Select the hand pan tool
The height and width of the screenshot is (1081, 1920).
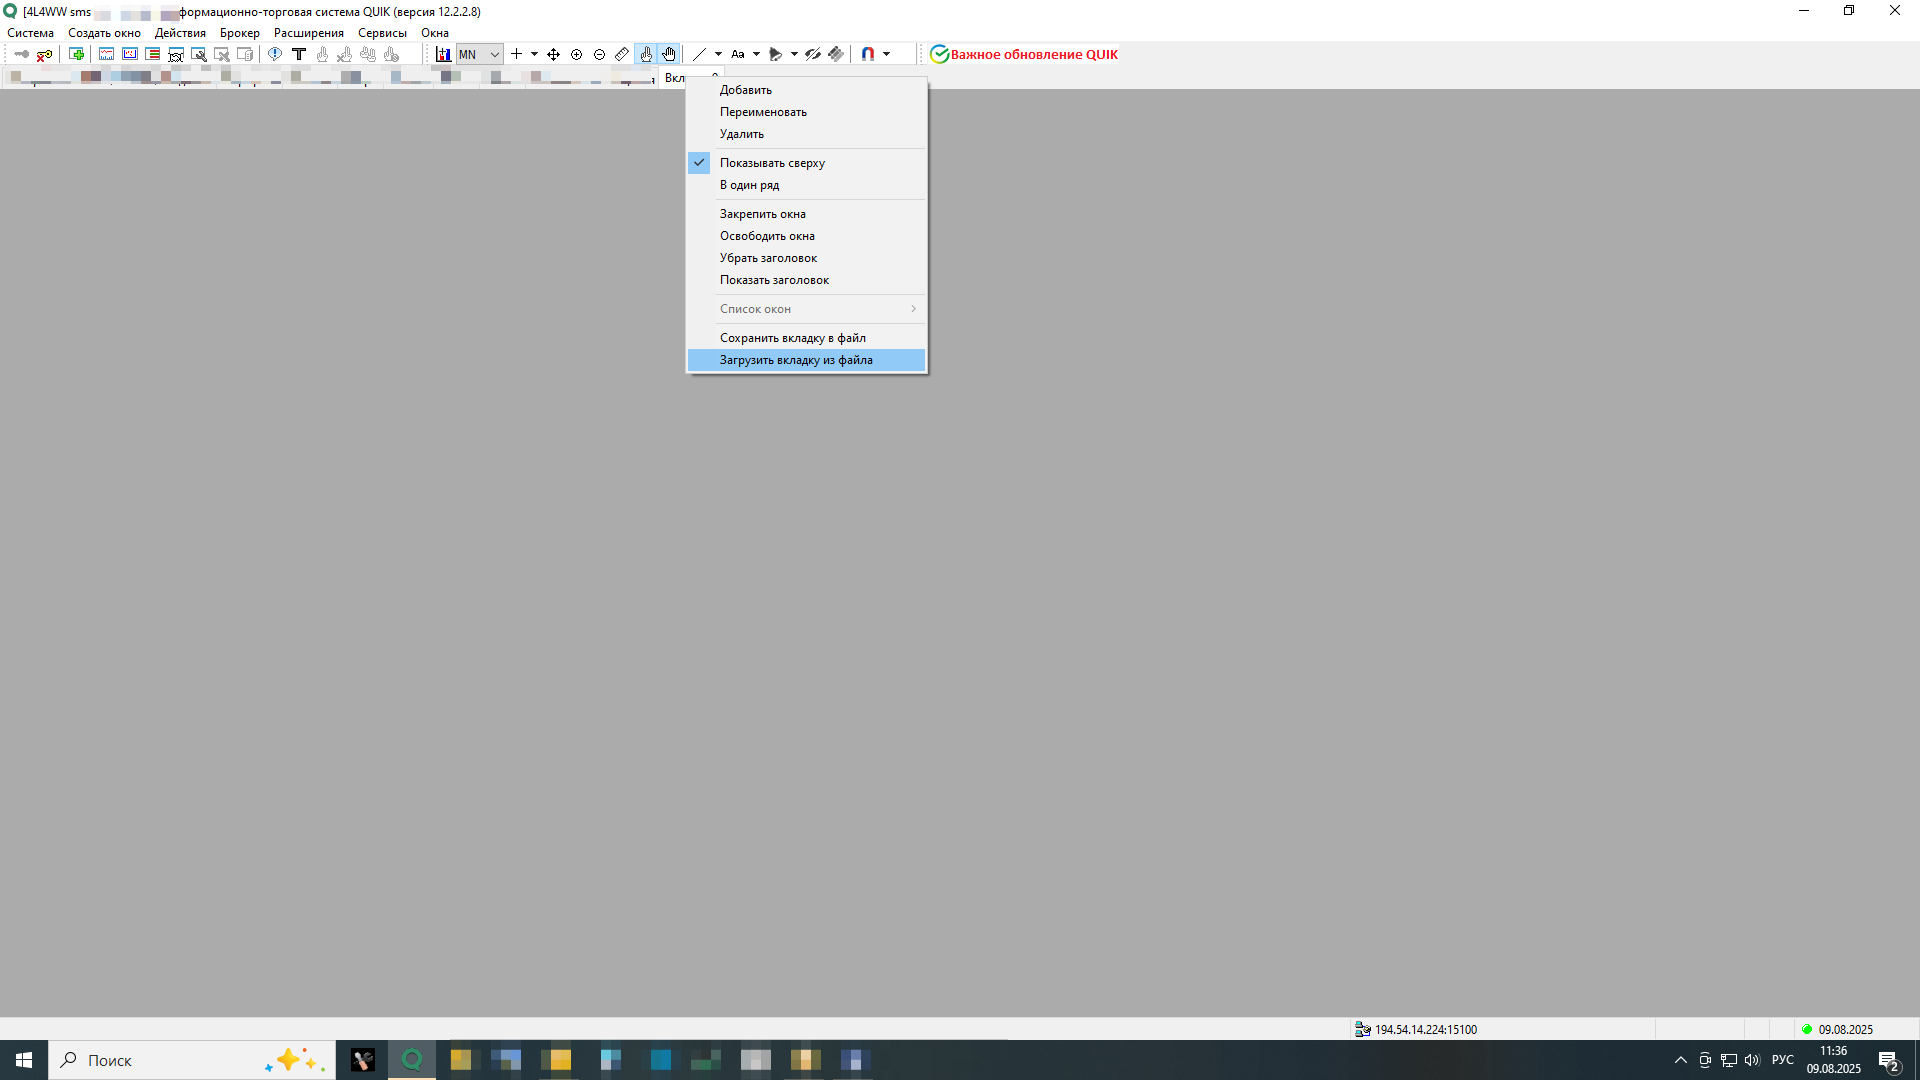coord(669,55)
